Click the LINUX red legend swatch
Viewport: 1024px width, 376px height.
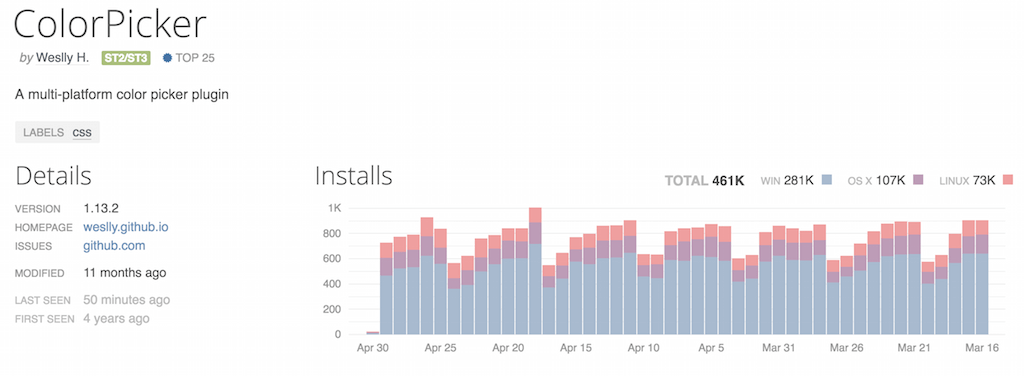click(1008, 180)
